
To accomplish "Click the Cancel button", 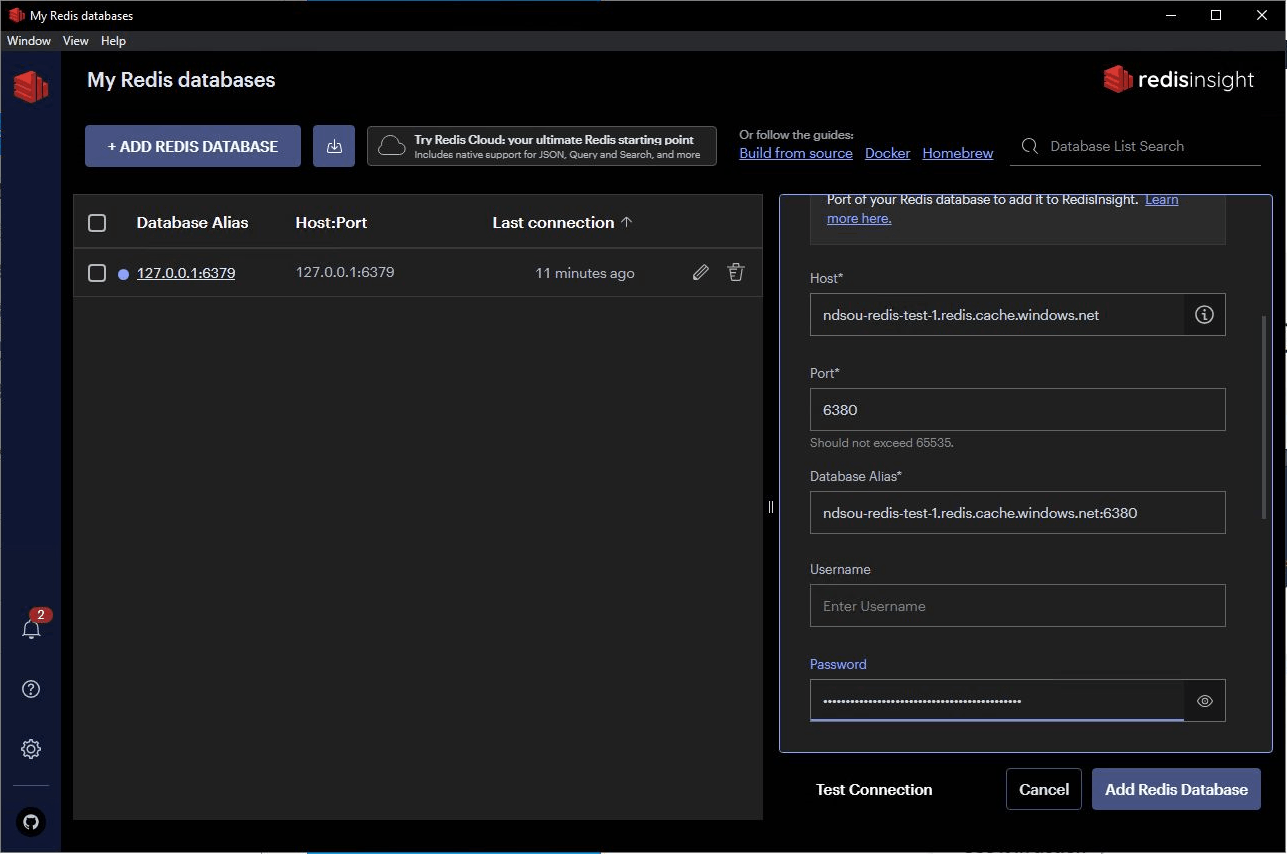I will pyautogui.click(x=1044, y=789).
